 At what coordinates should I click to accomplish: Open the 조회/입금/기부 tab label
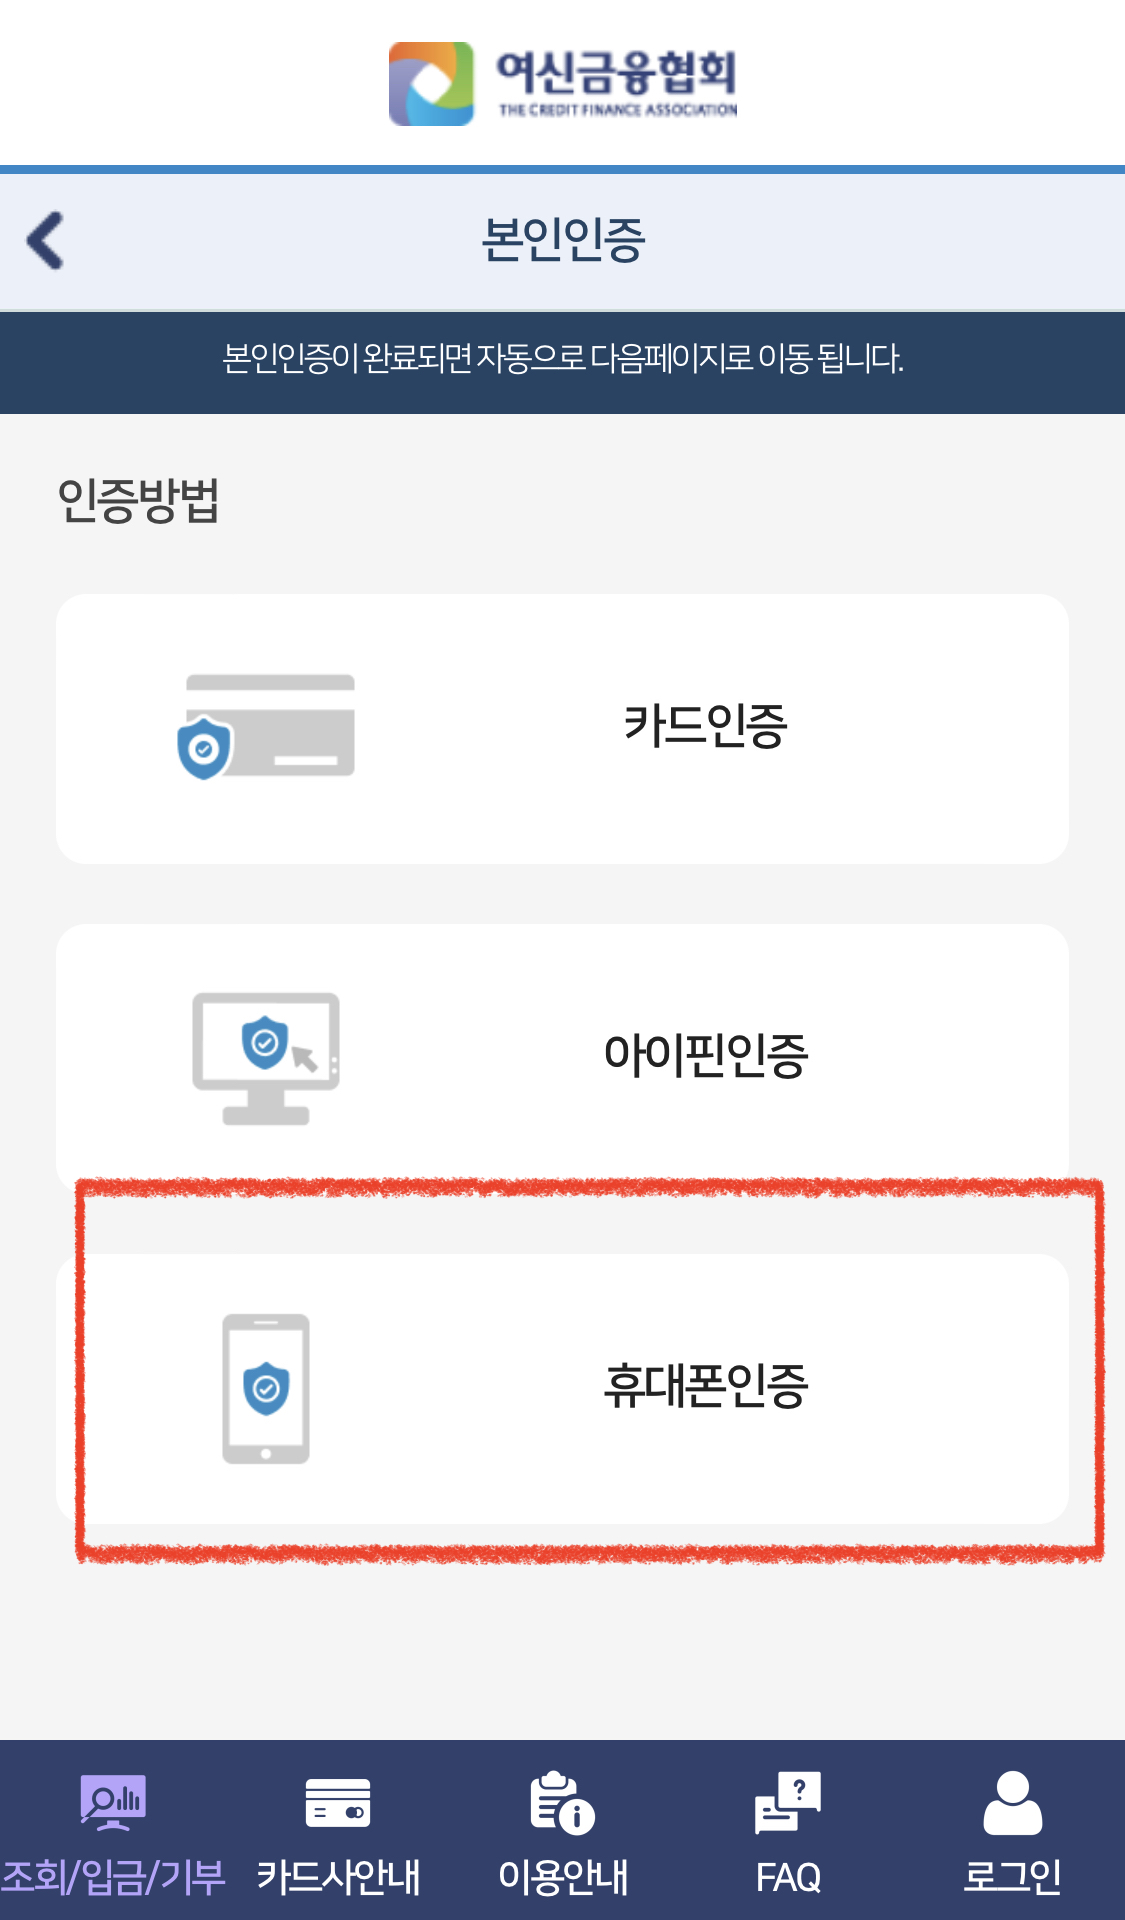click(113, 1876)
